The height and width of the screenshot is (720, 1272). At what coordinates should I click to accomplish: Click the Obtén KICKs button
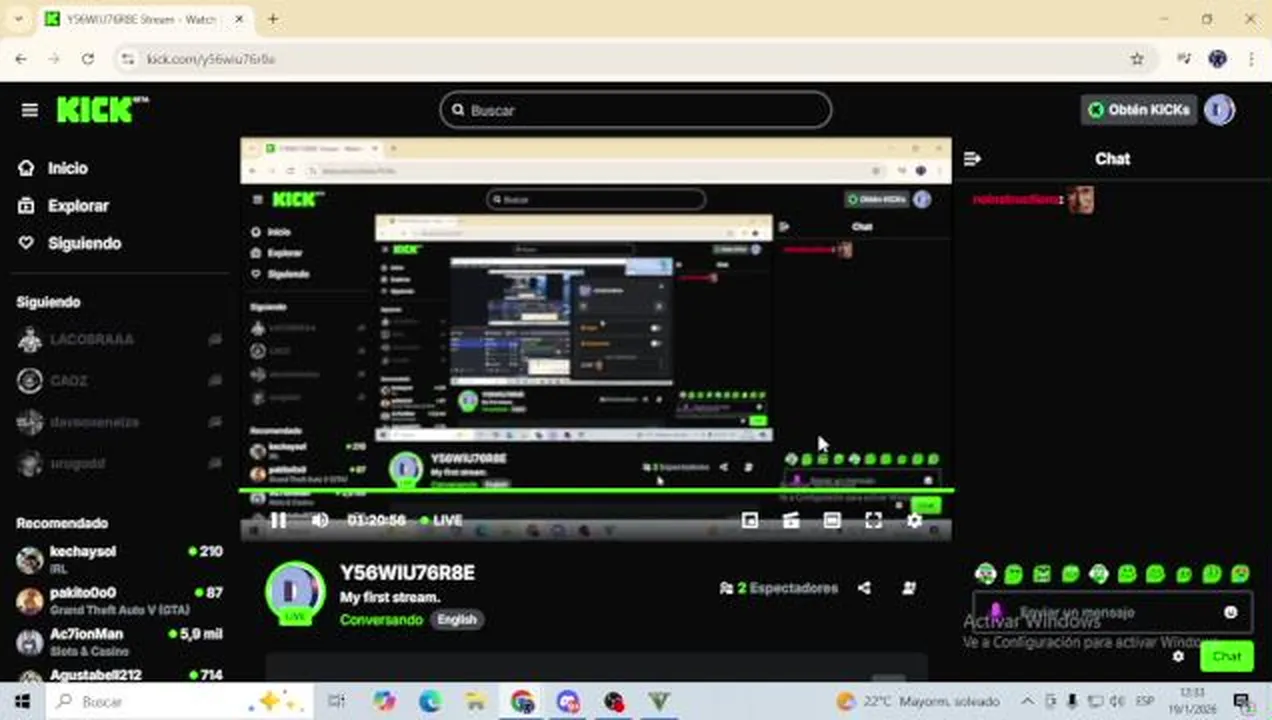coord(1139,110)
